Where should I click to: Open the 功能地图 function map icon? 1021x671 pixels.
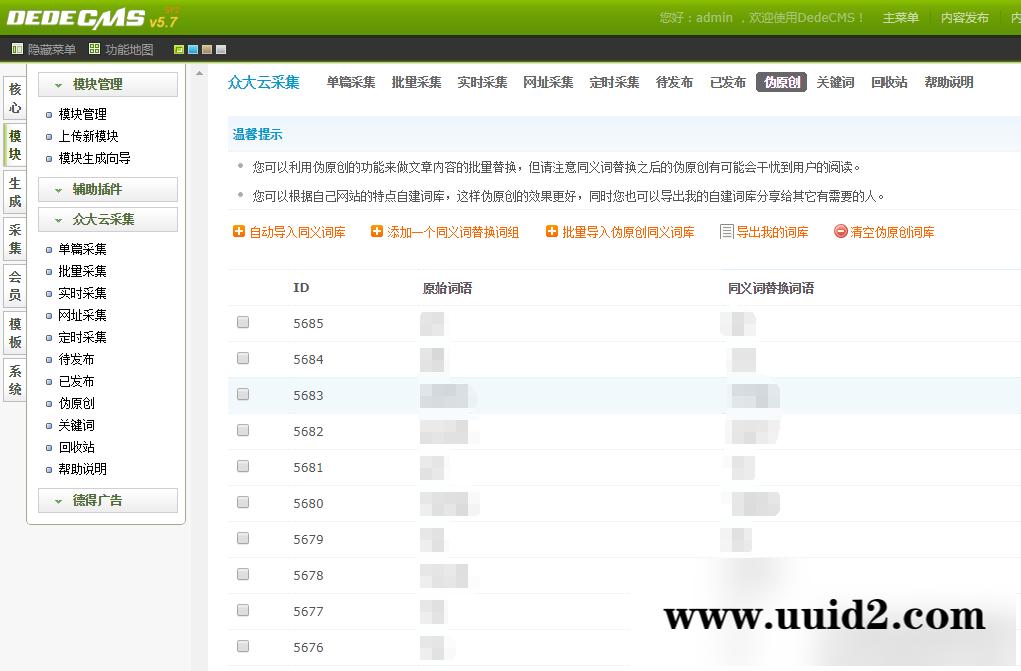(95, 47)
